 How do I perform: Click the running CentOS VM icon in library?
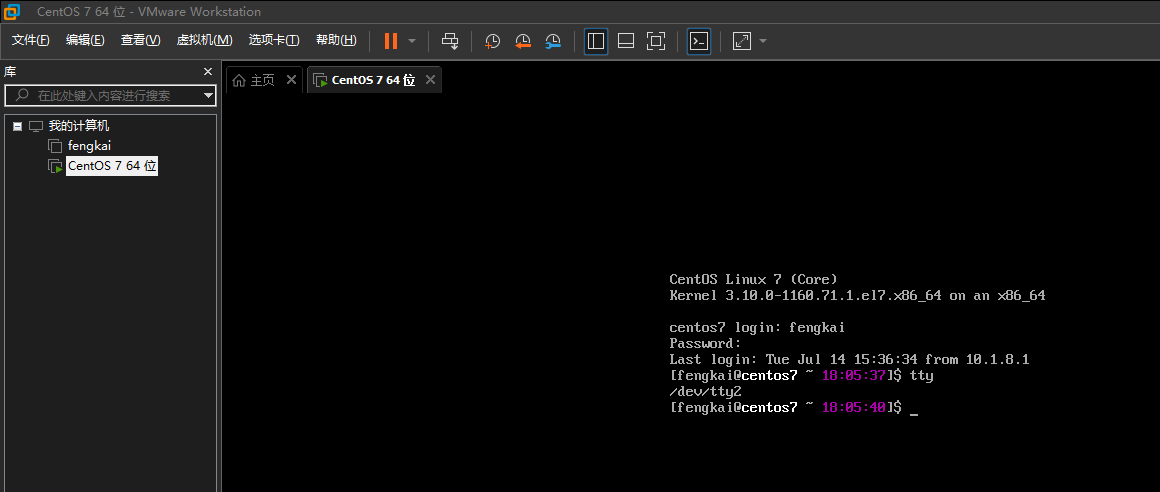(x=55, y=166)
